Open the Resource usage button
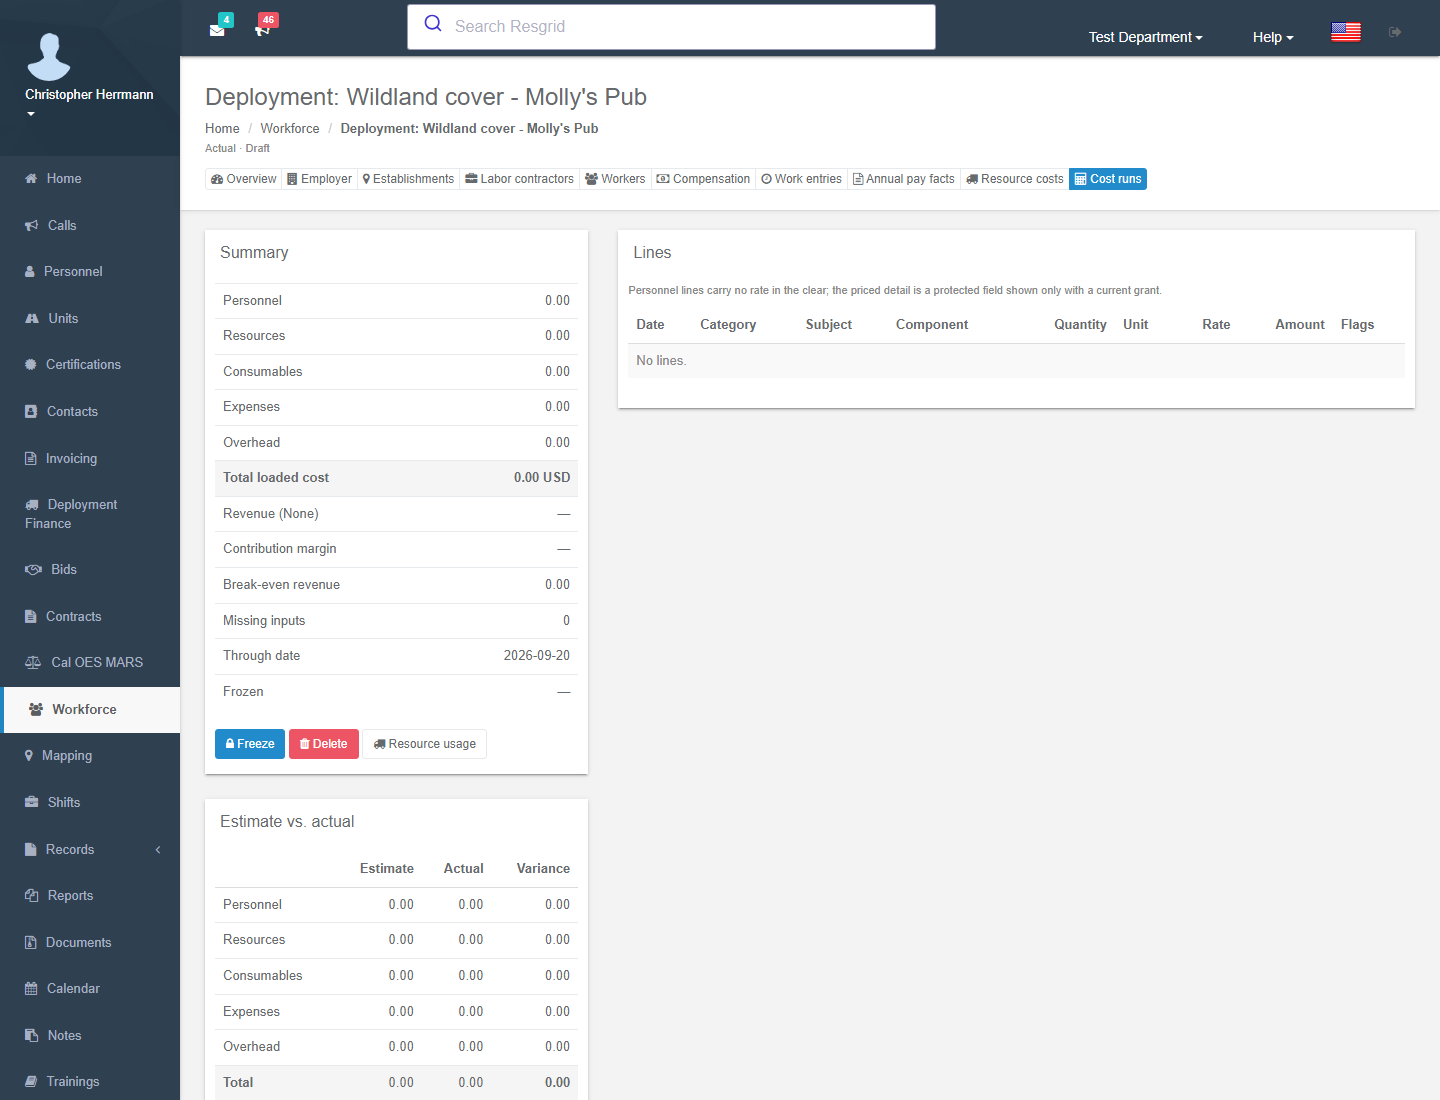Screen dimensions: 1440x1100 coord(425,744)
